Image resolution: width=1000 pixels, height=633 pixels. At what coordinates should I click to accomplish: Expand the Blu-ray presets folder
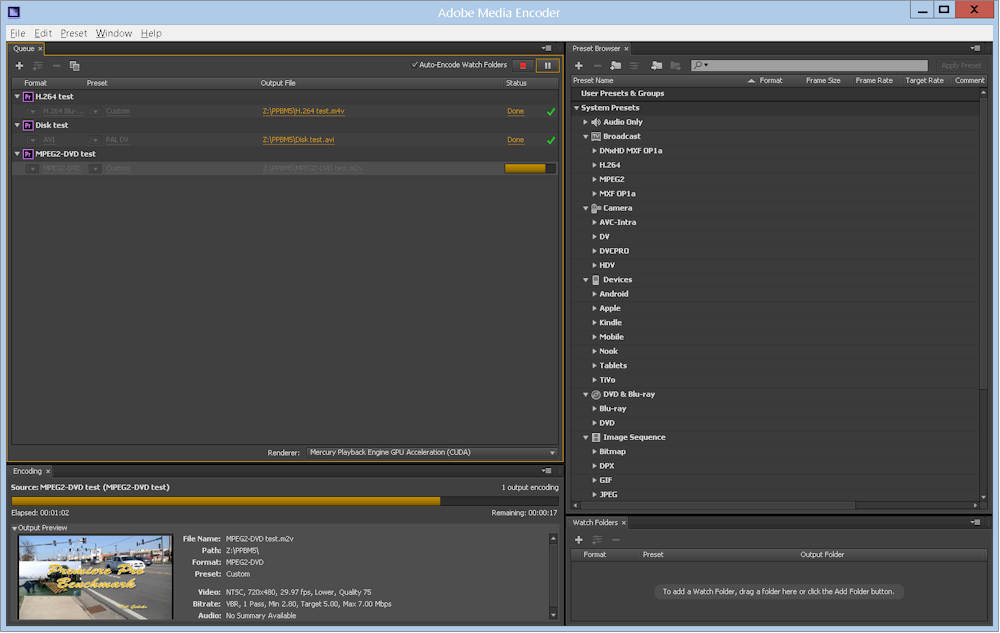pyautogui.click(x=594, y=409)
